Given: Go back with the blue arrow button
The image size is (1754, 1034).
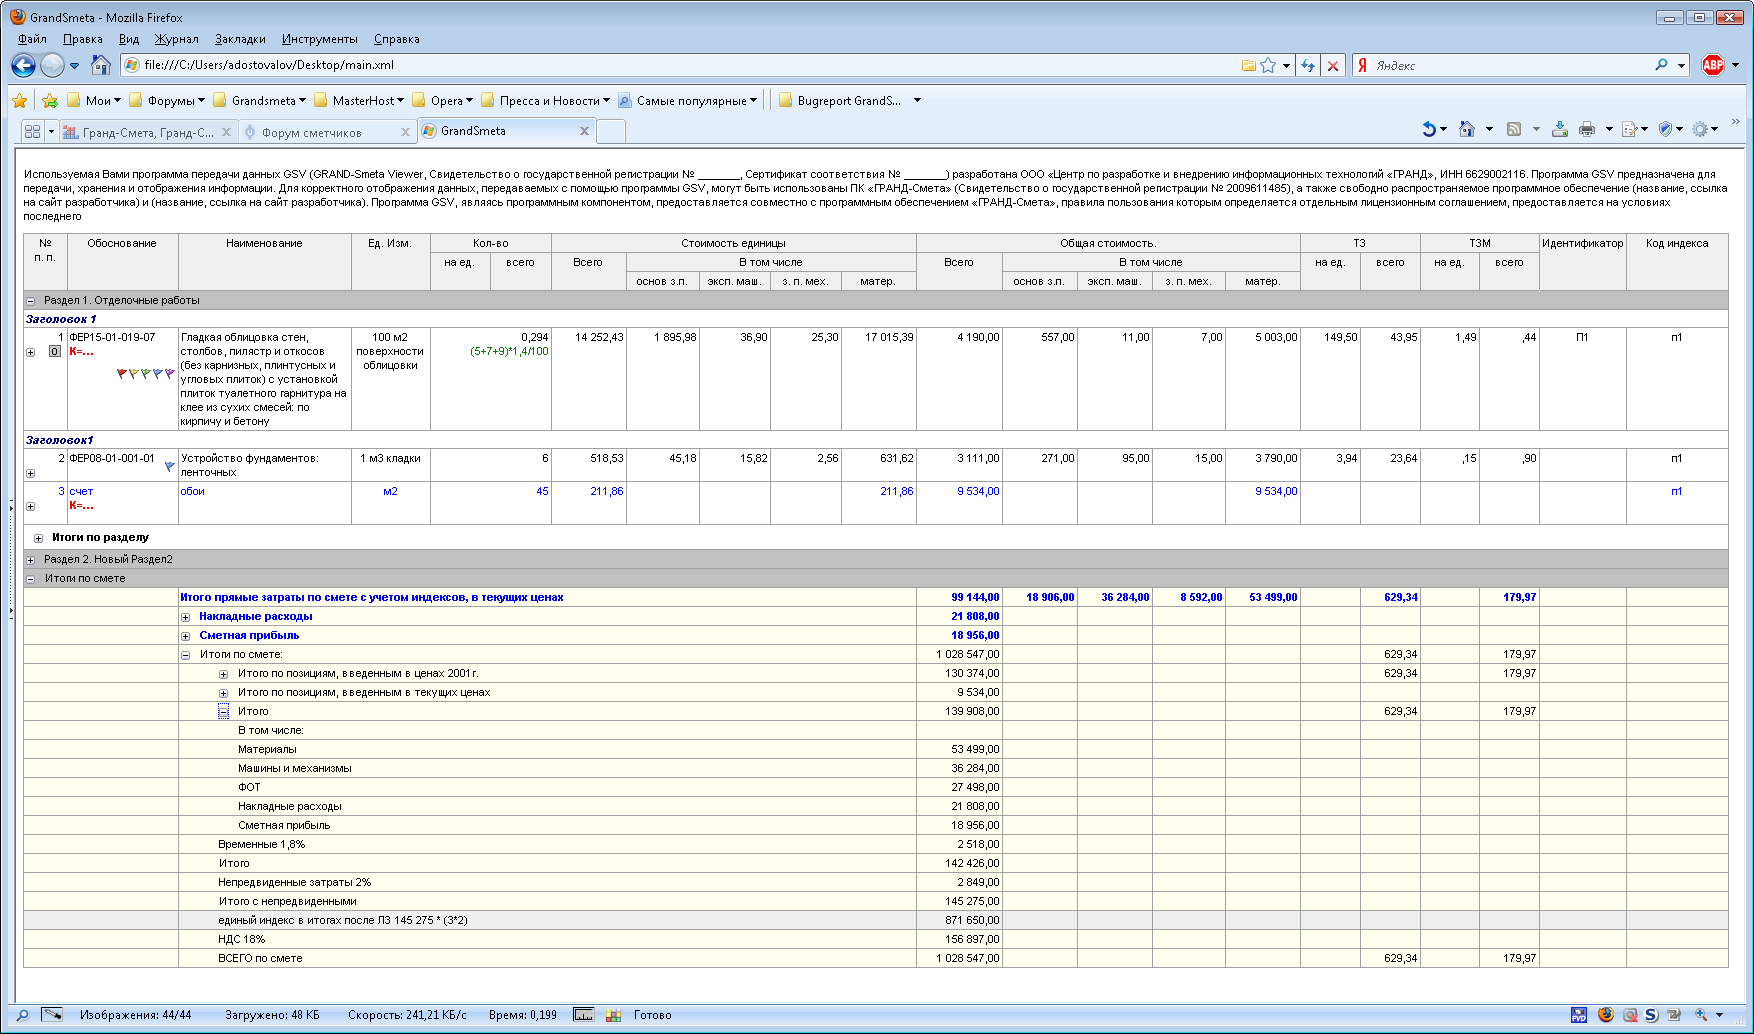Looking at the screenshot, I should click(x=23, y=65).
